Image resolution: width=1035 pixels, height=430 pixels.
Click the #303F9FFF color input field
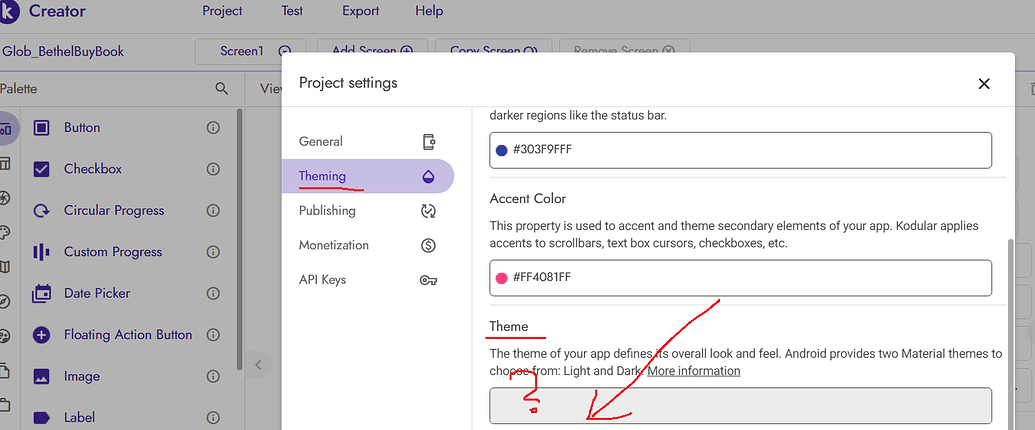point(740,150)
